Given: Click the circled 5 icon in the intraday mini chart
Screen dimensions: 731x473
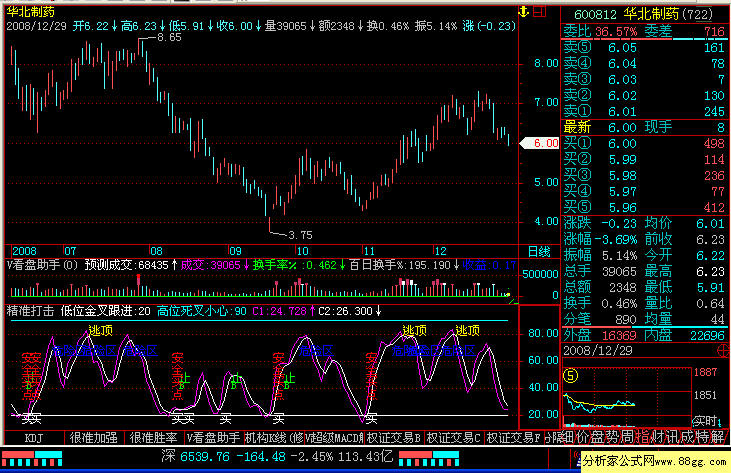Looking at the screenshot, I should click(x=571, y=376).
